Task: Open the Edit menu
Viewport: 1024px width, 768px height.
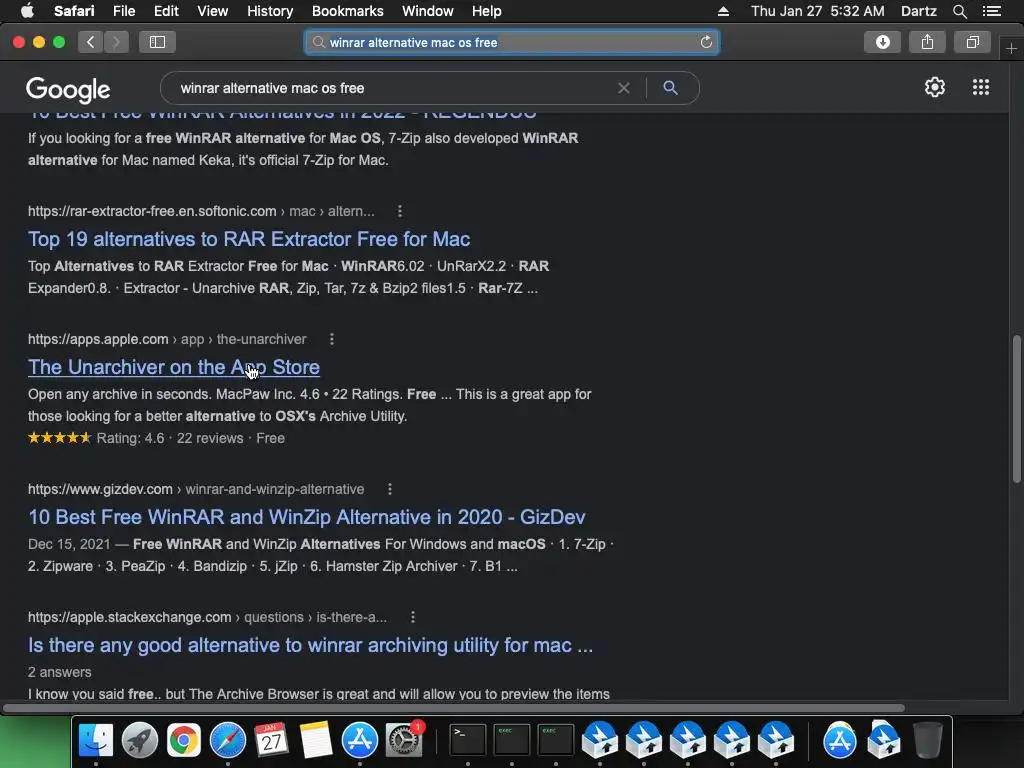Action: click(166, 11)
